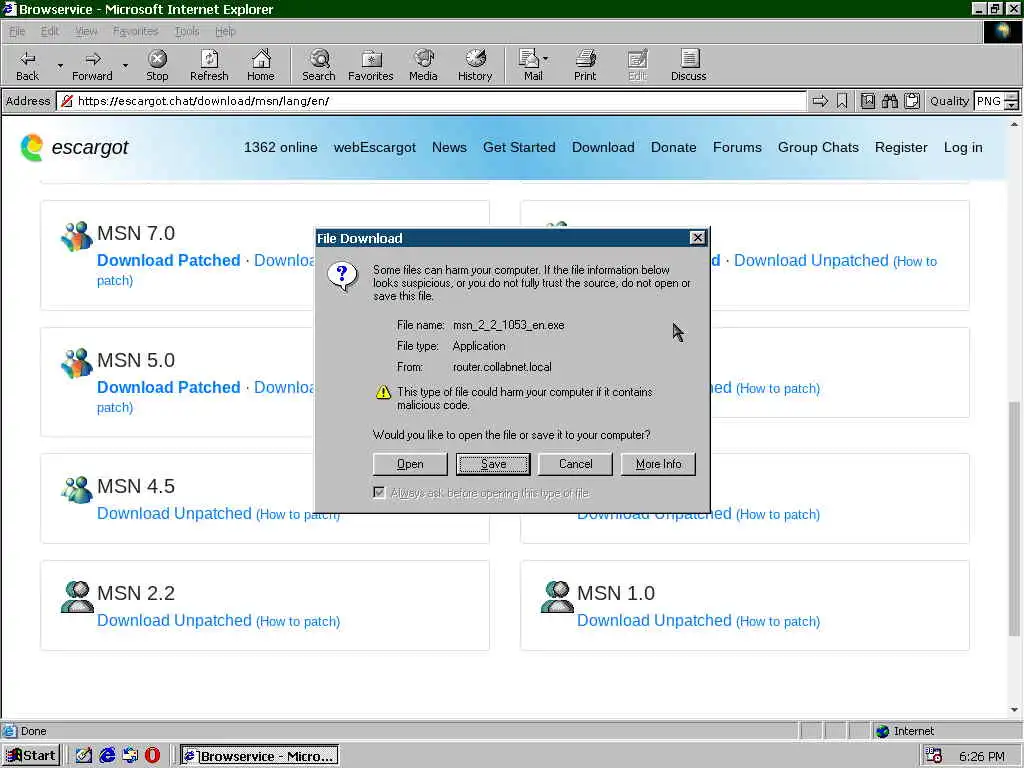Open the Favorites menu
This screenshot has width=1024, height=768.
coord(135,31)
